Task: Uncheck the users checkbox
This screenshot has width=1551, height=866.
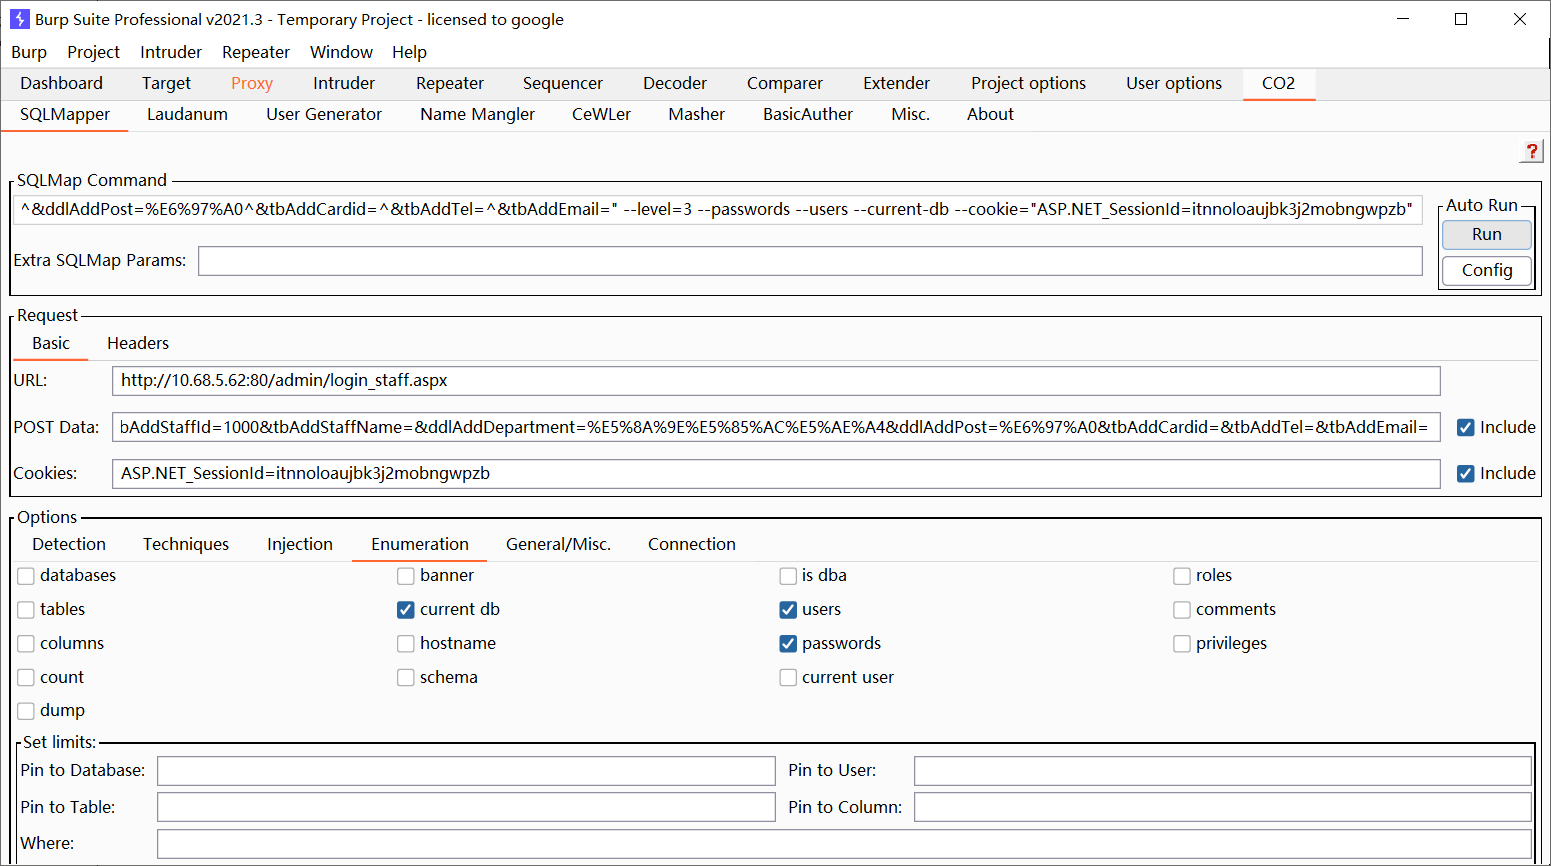Action: pos(788,610)
